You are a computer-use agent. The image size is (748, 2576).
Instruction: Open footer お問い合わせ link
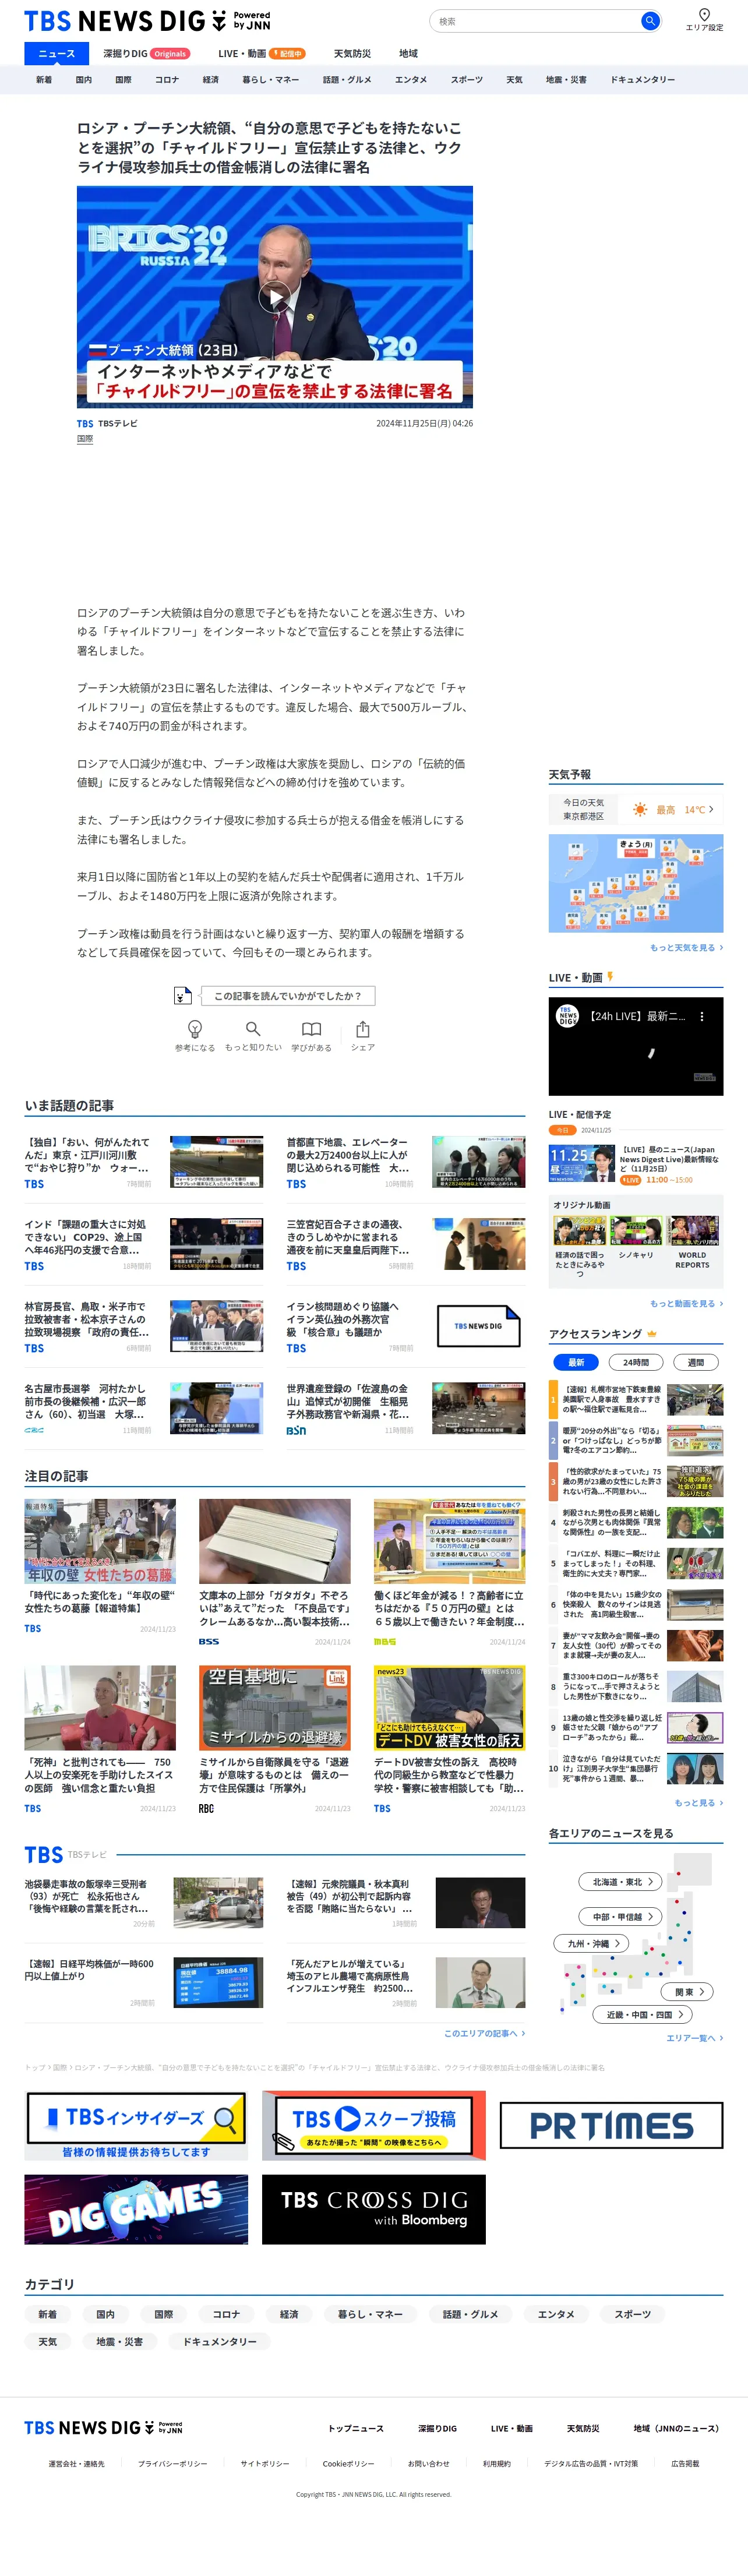[x=429, y=2464]
